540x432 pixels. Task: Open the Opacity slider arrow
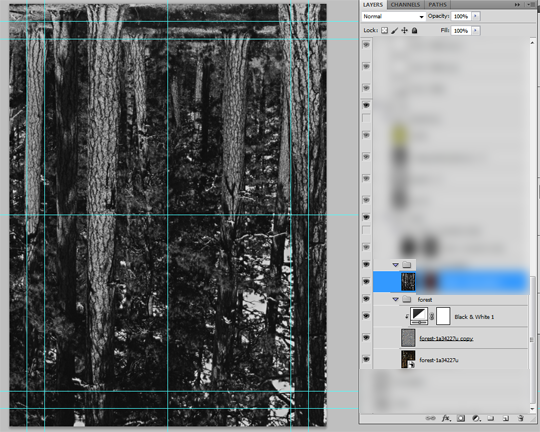(476, 16)
